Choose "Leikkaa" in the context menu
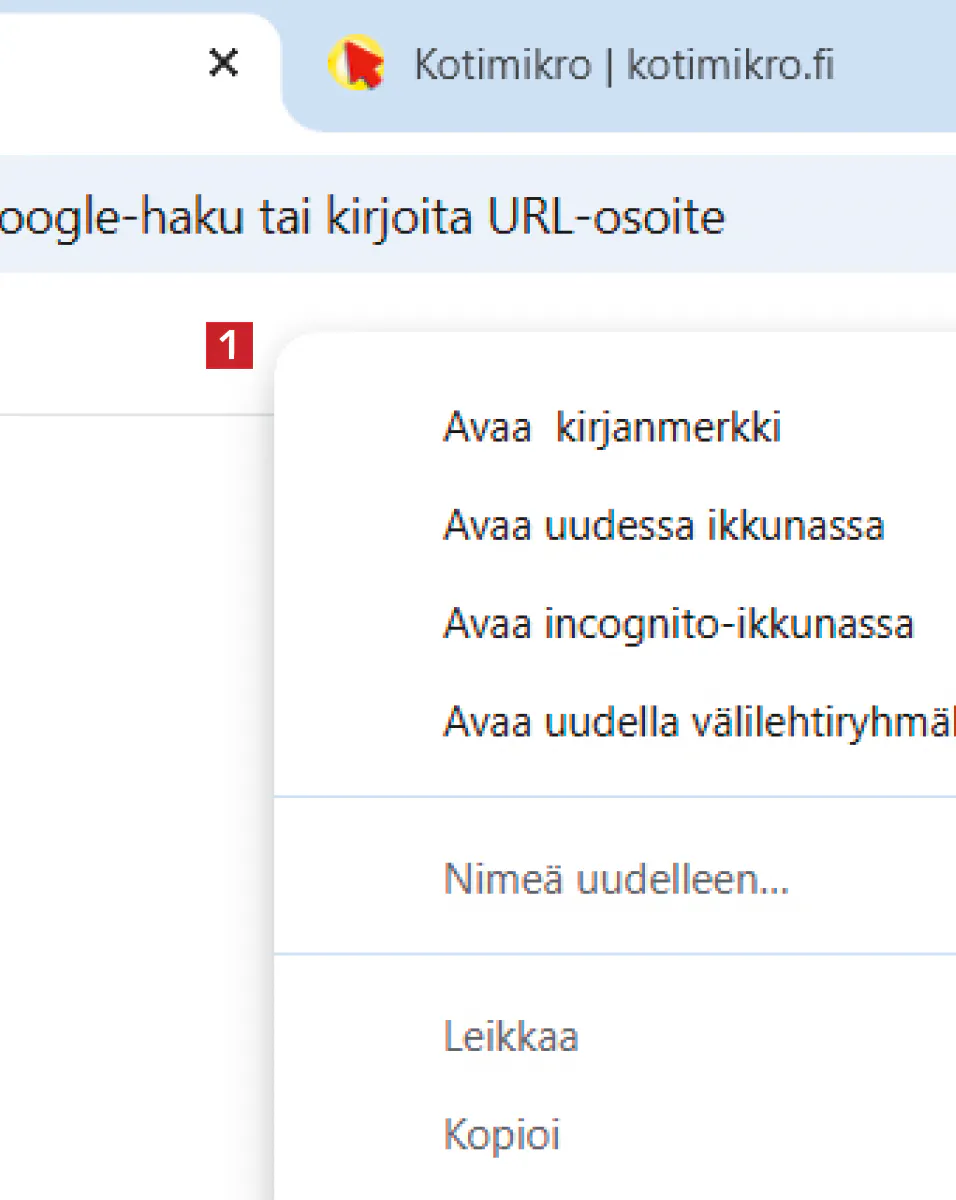Viewport: 956px width, 1200px height. (x=511, y=1036)
